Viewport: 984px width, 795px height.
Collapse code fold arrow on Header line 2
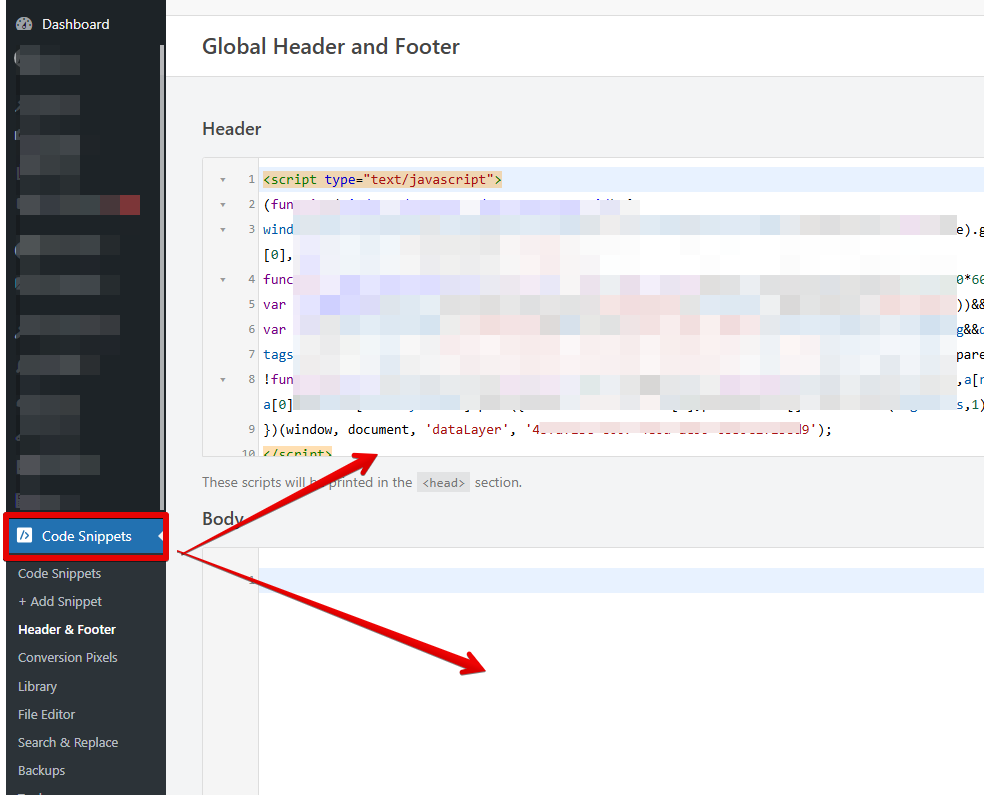click(x=223, y=205)
